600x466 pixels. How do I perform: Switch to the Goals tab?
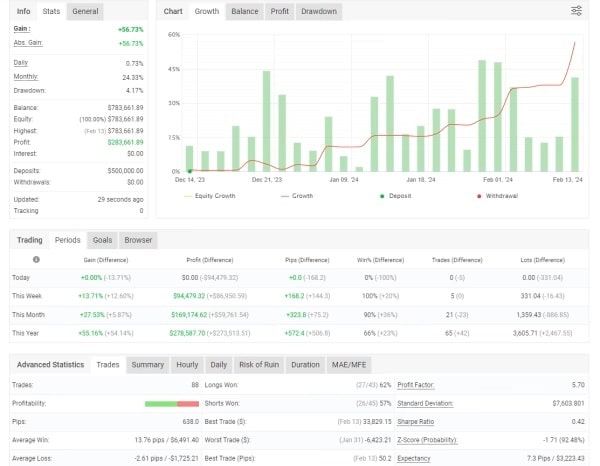point(103,240)
